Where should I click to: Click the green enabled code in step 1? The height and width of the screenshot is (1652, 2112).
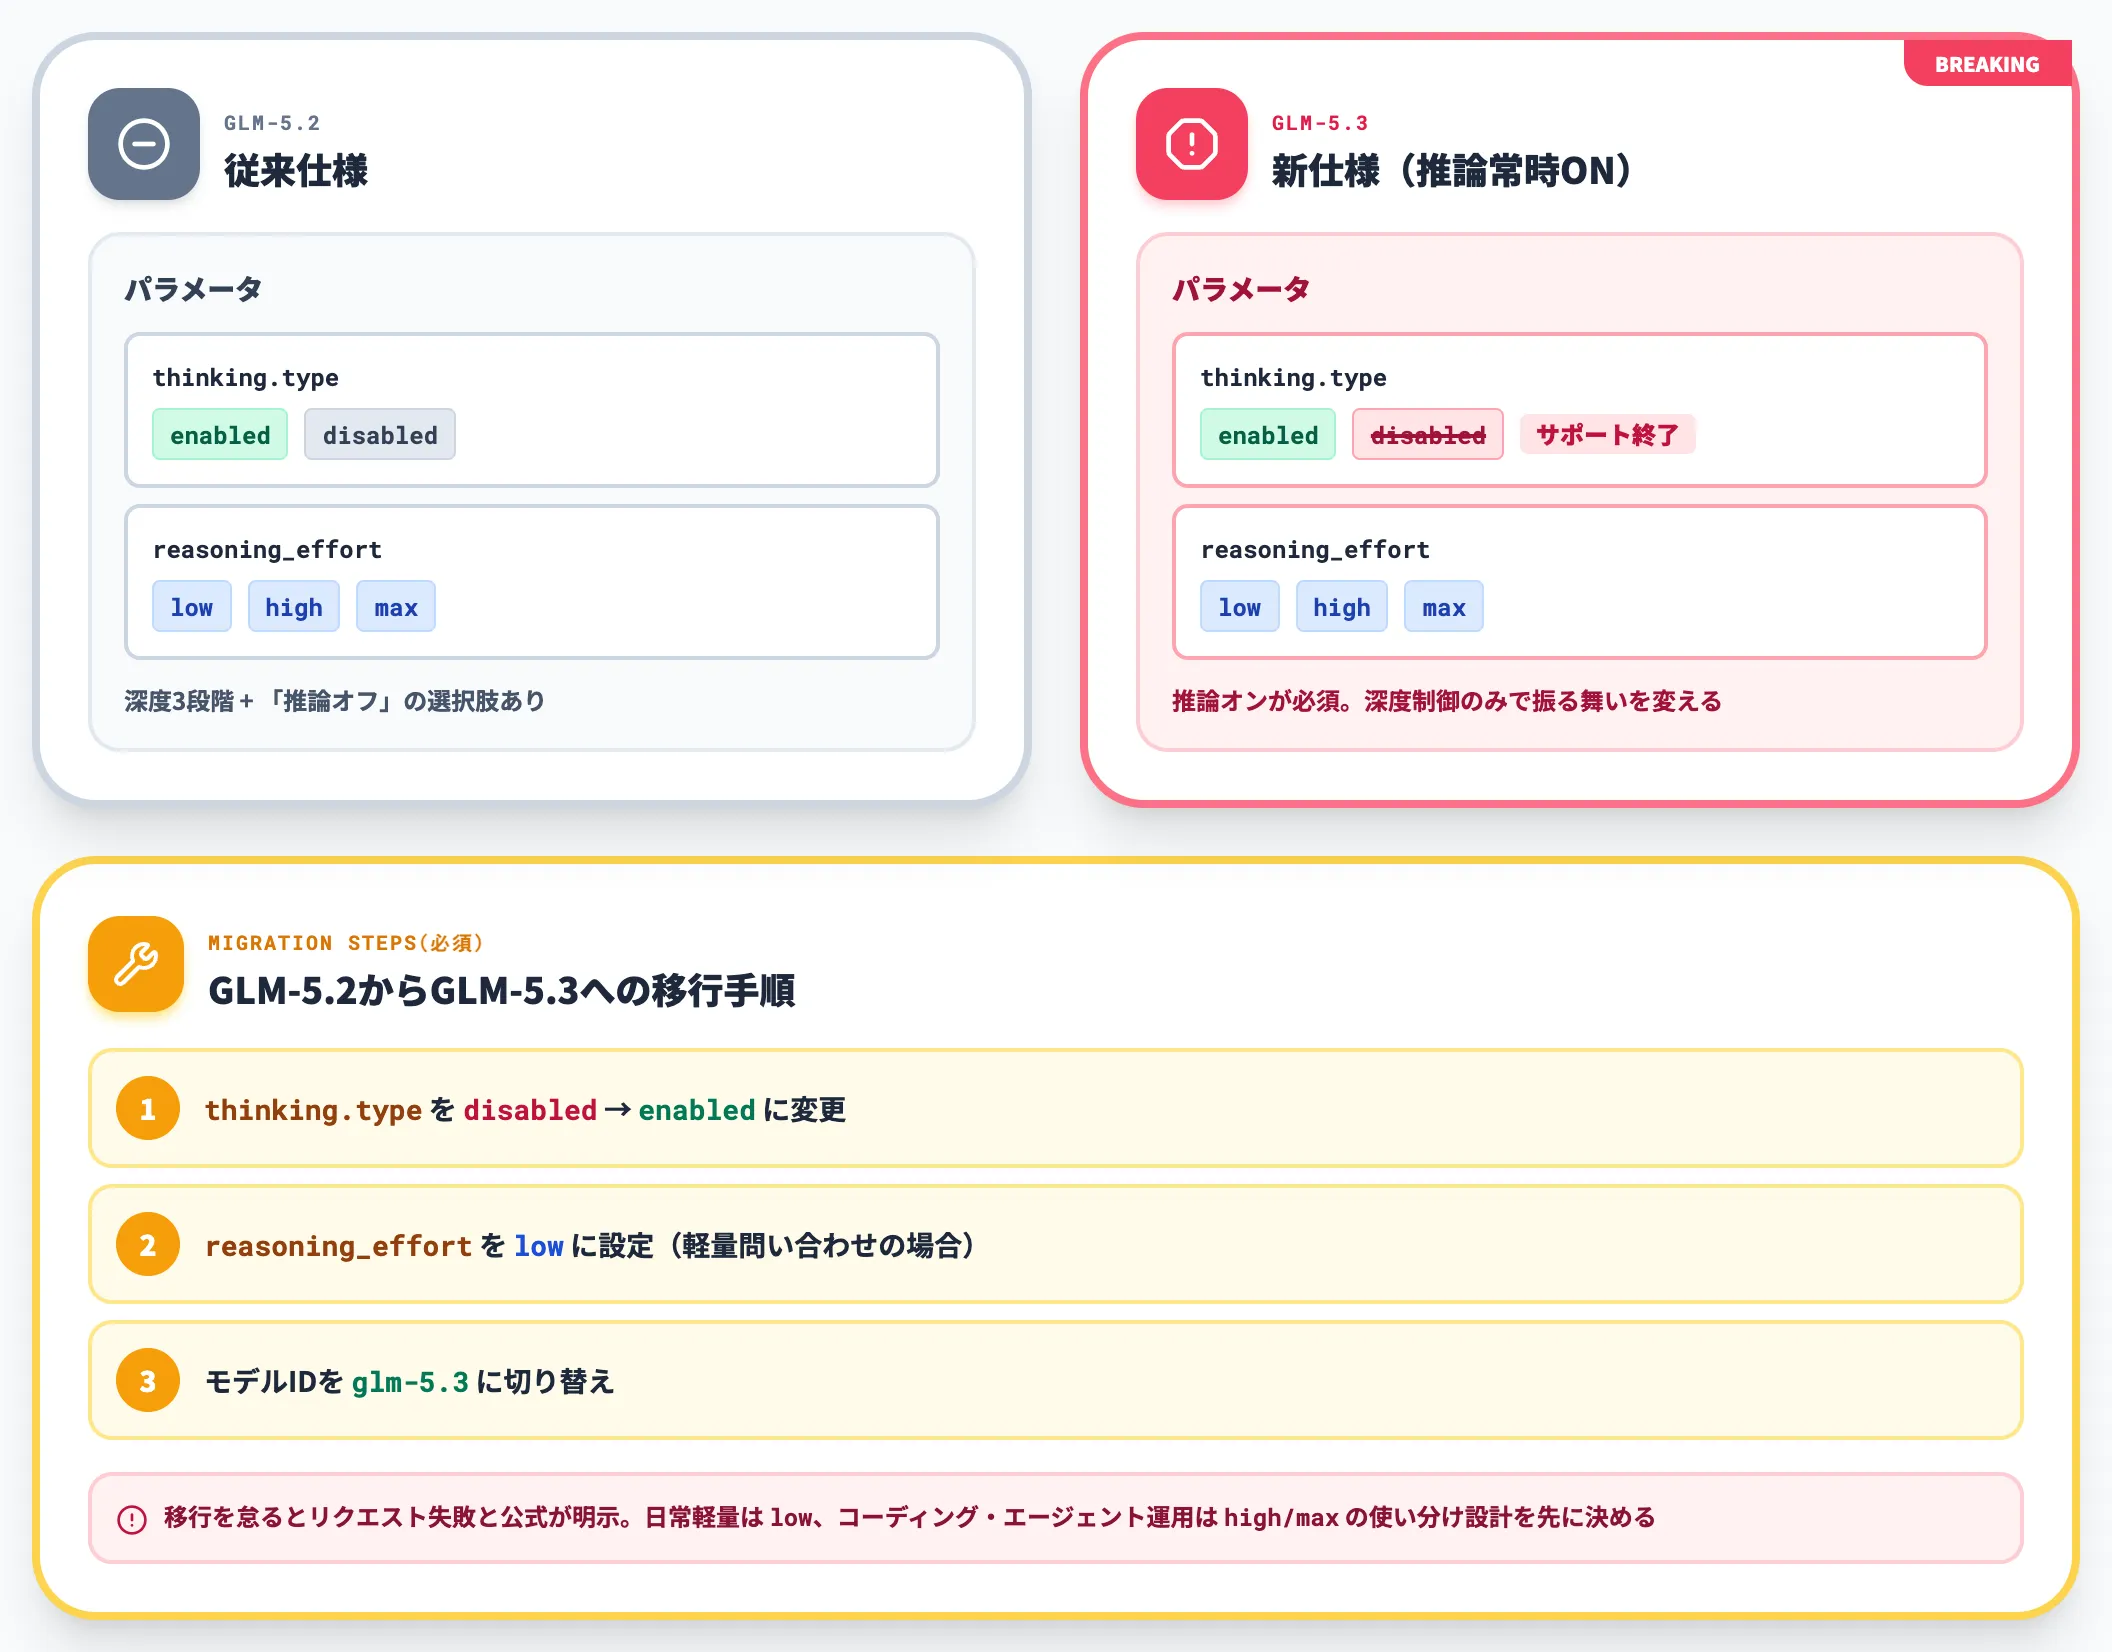[x=697, y=1110]
